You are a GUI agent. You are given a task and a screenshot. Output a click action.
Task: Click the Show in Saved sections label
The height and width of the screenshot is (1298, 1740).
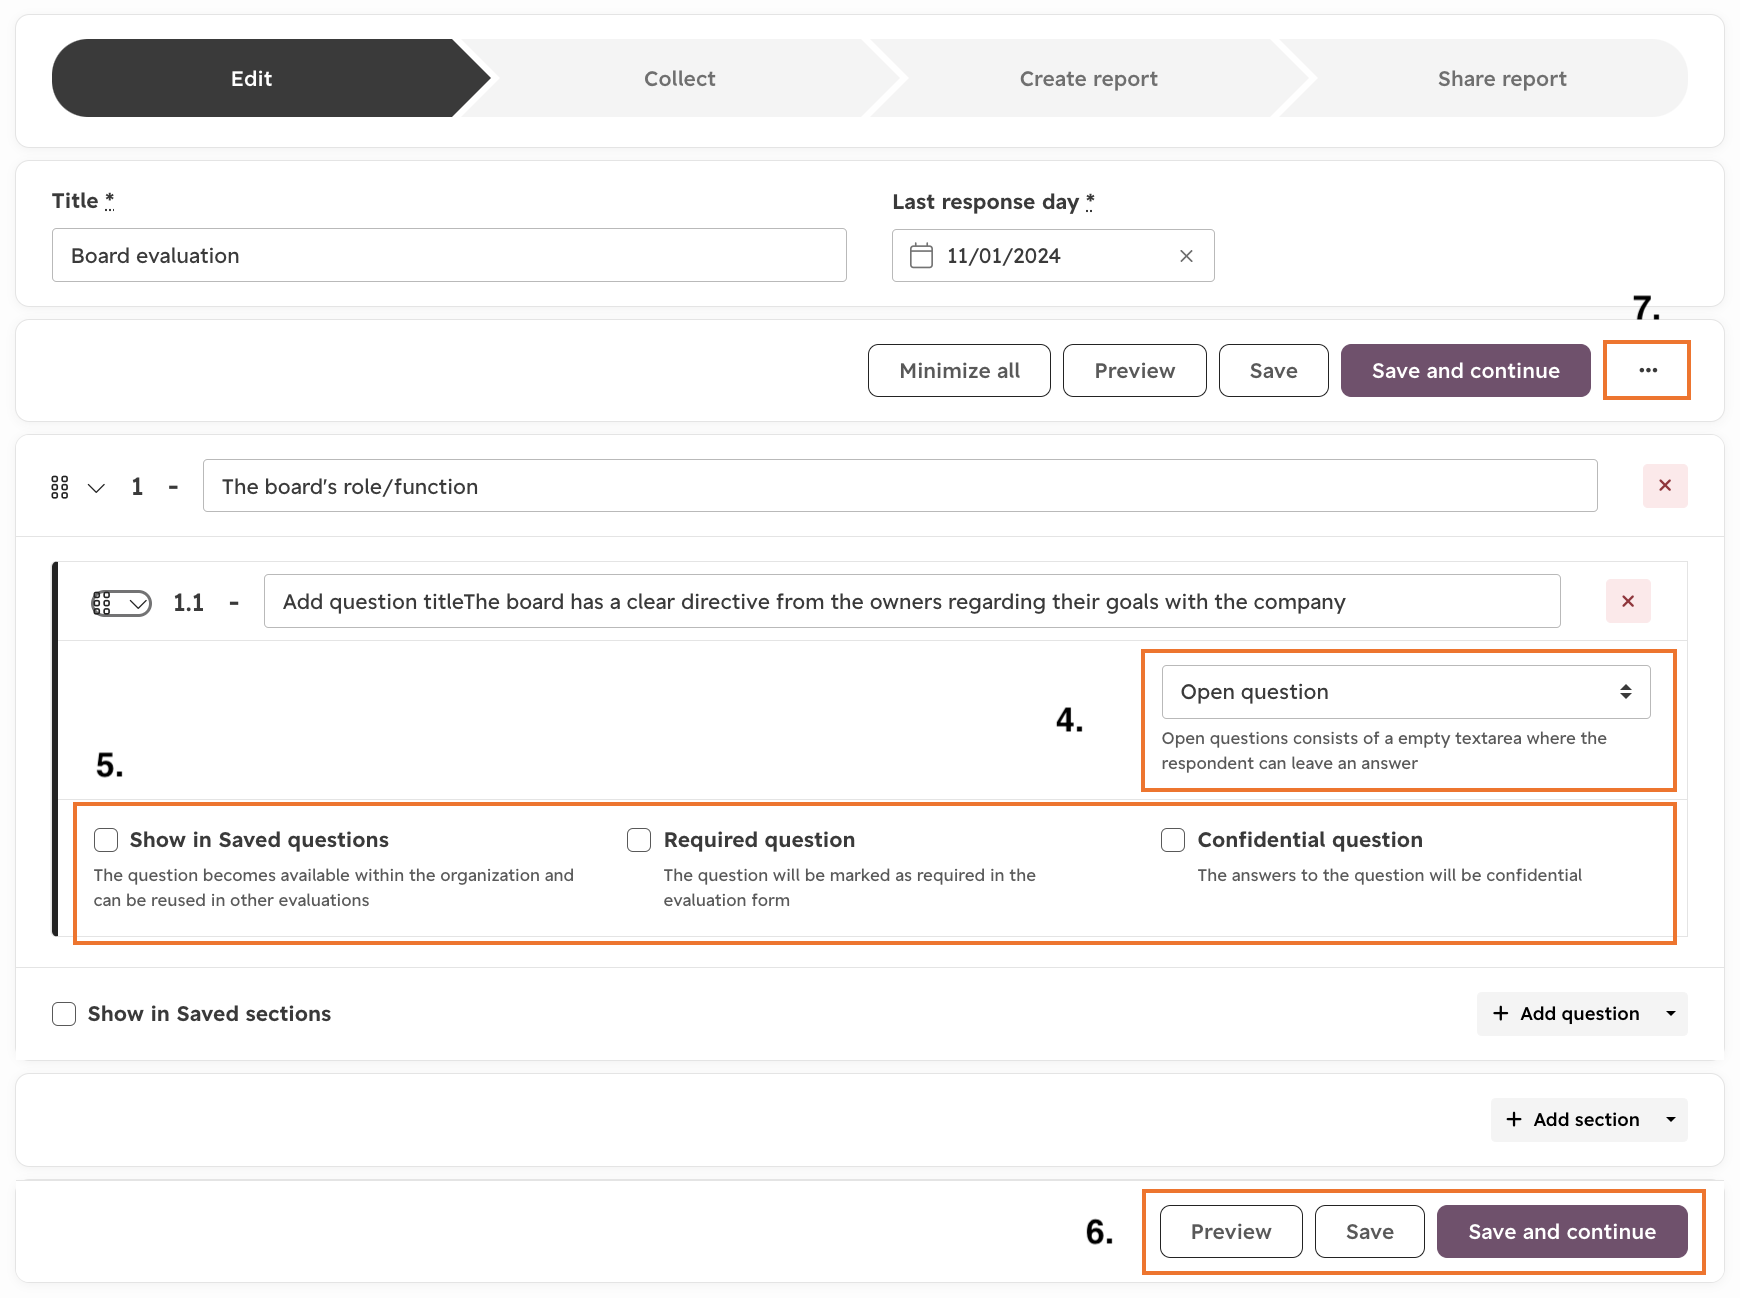[209, 1014]
